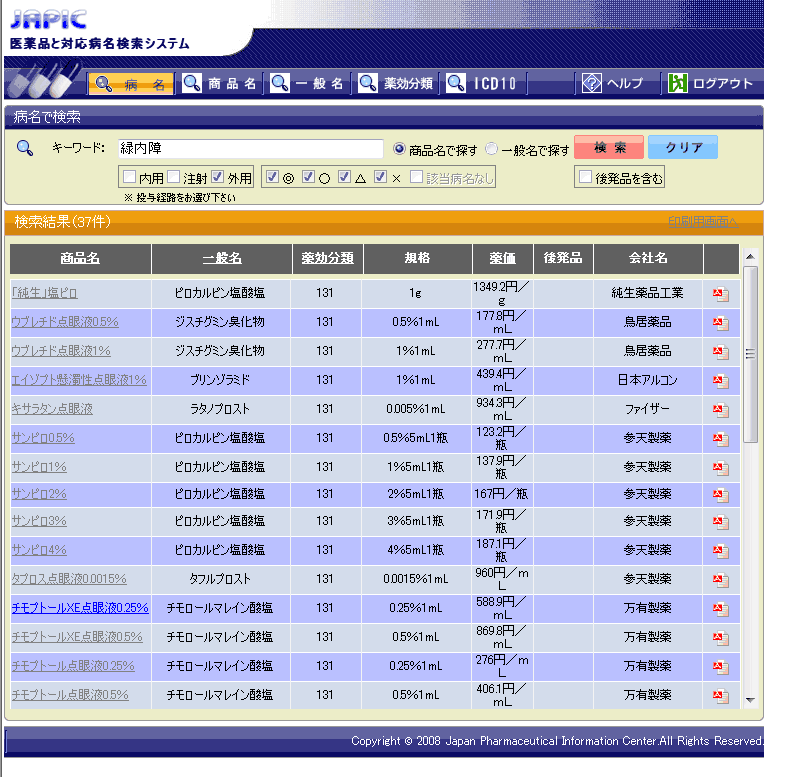Click the JAPIC logo
This screenshot has height=777, width=797.
coord(48,20)
